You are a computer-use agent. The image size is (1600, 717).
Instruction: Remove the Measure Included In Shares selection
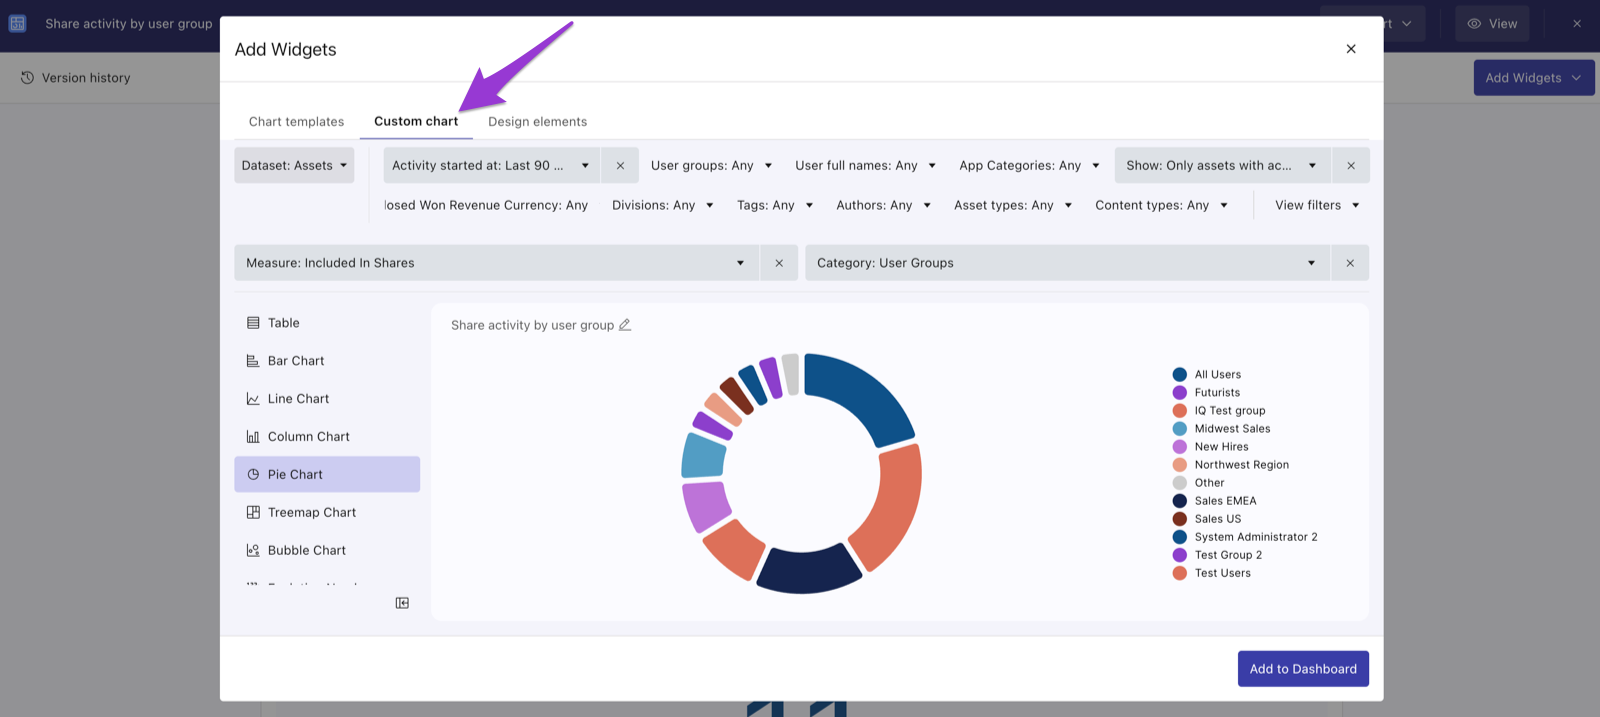pyautogui.click(x=779, y=263)
